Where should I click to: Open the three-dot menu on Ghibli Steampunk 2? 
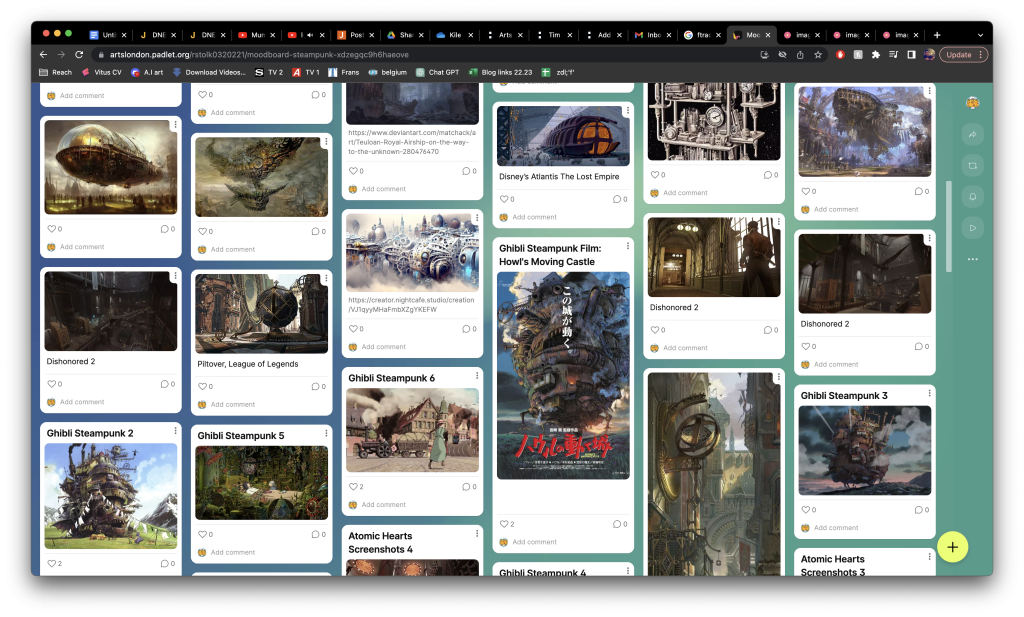click(x=175, y=431)
